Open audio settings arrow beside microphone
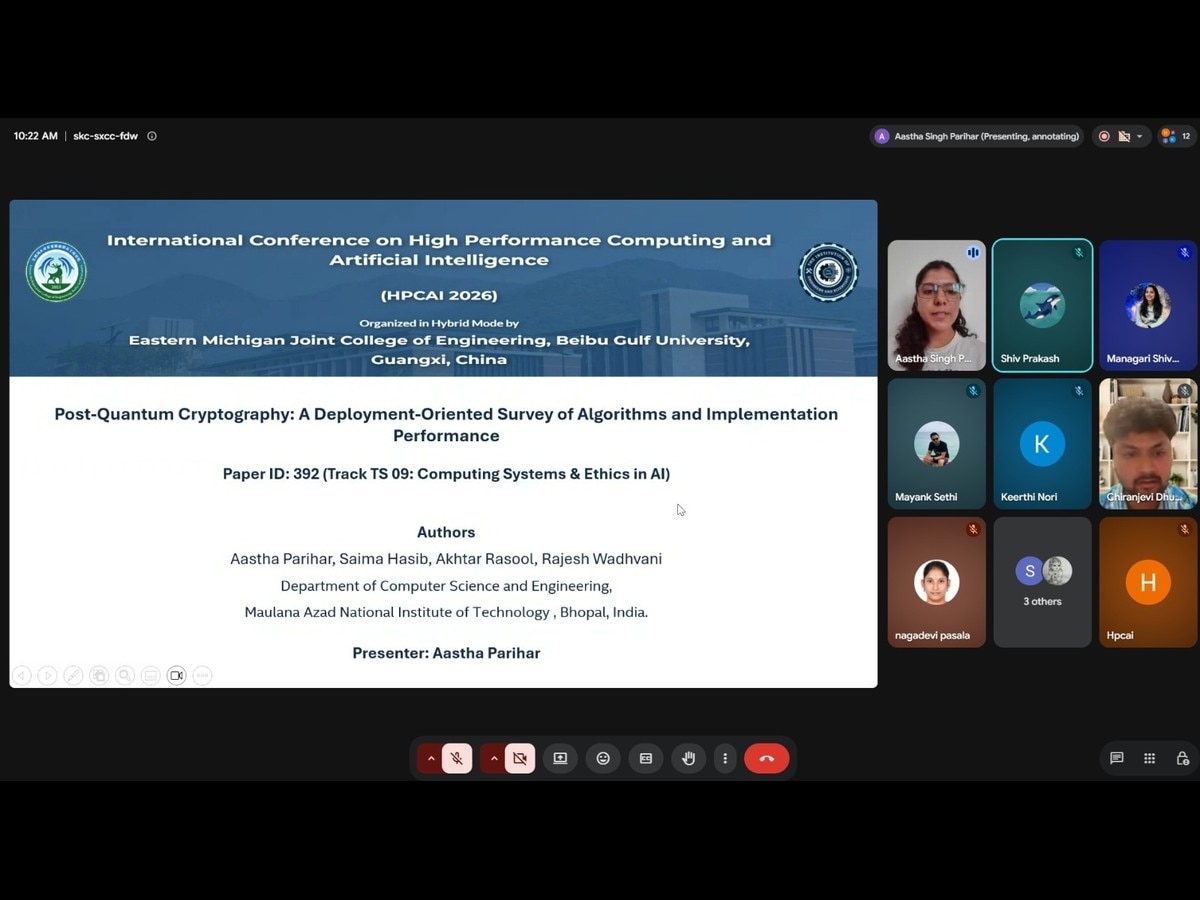 [431, 758]
